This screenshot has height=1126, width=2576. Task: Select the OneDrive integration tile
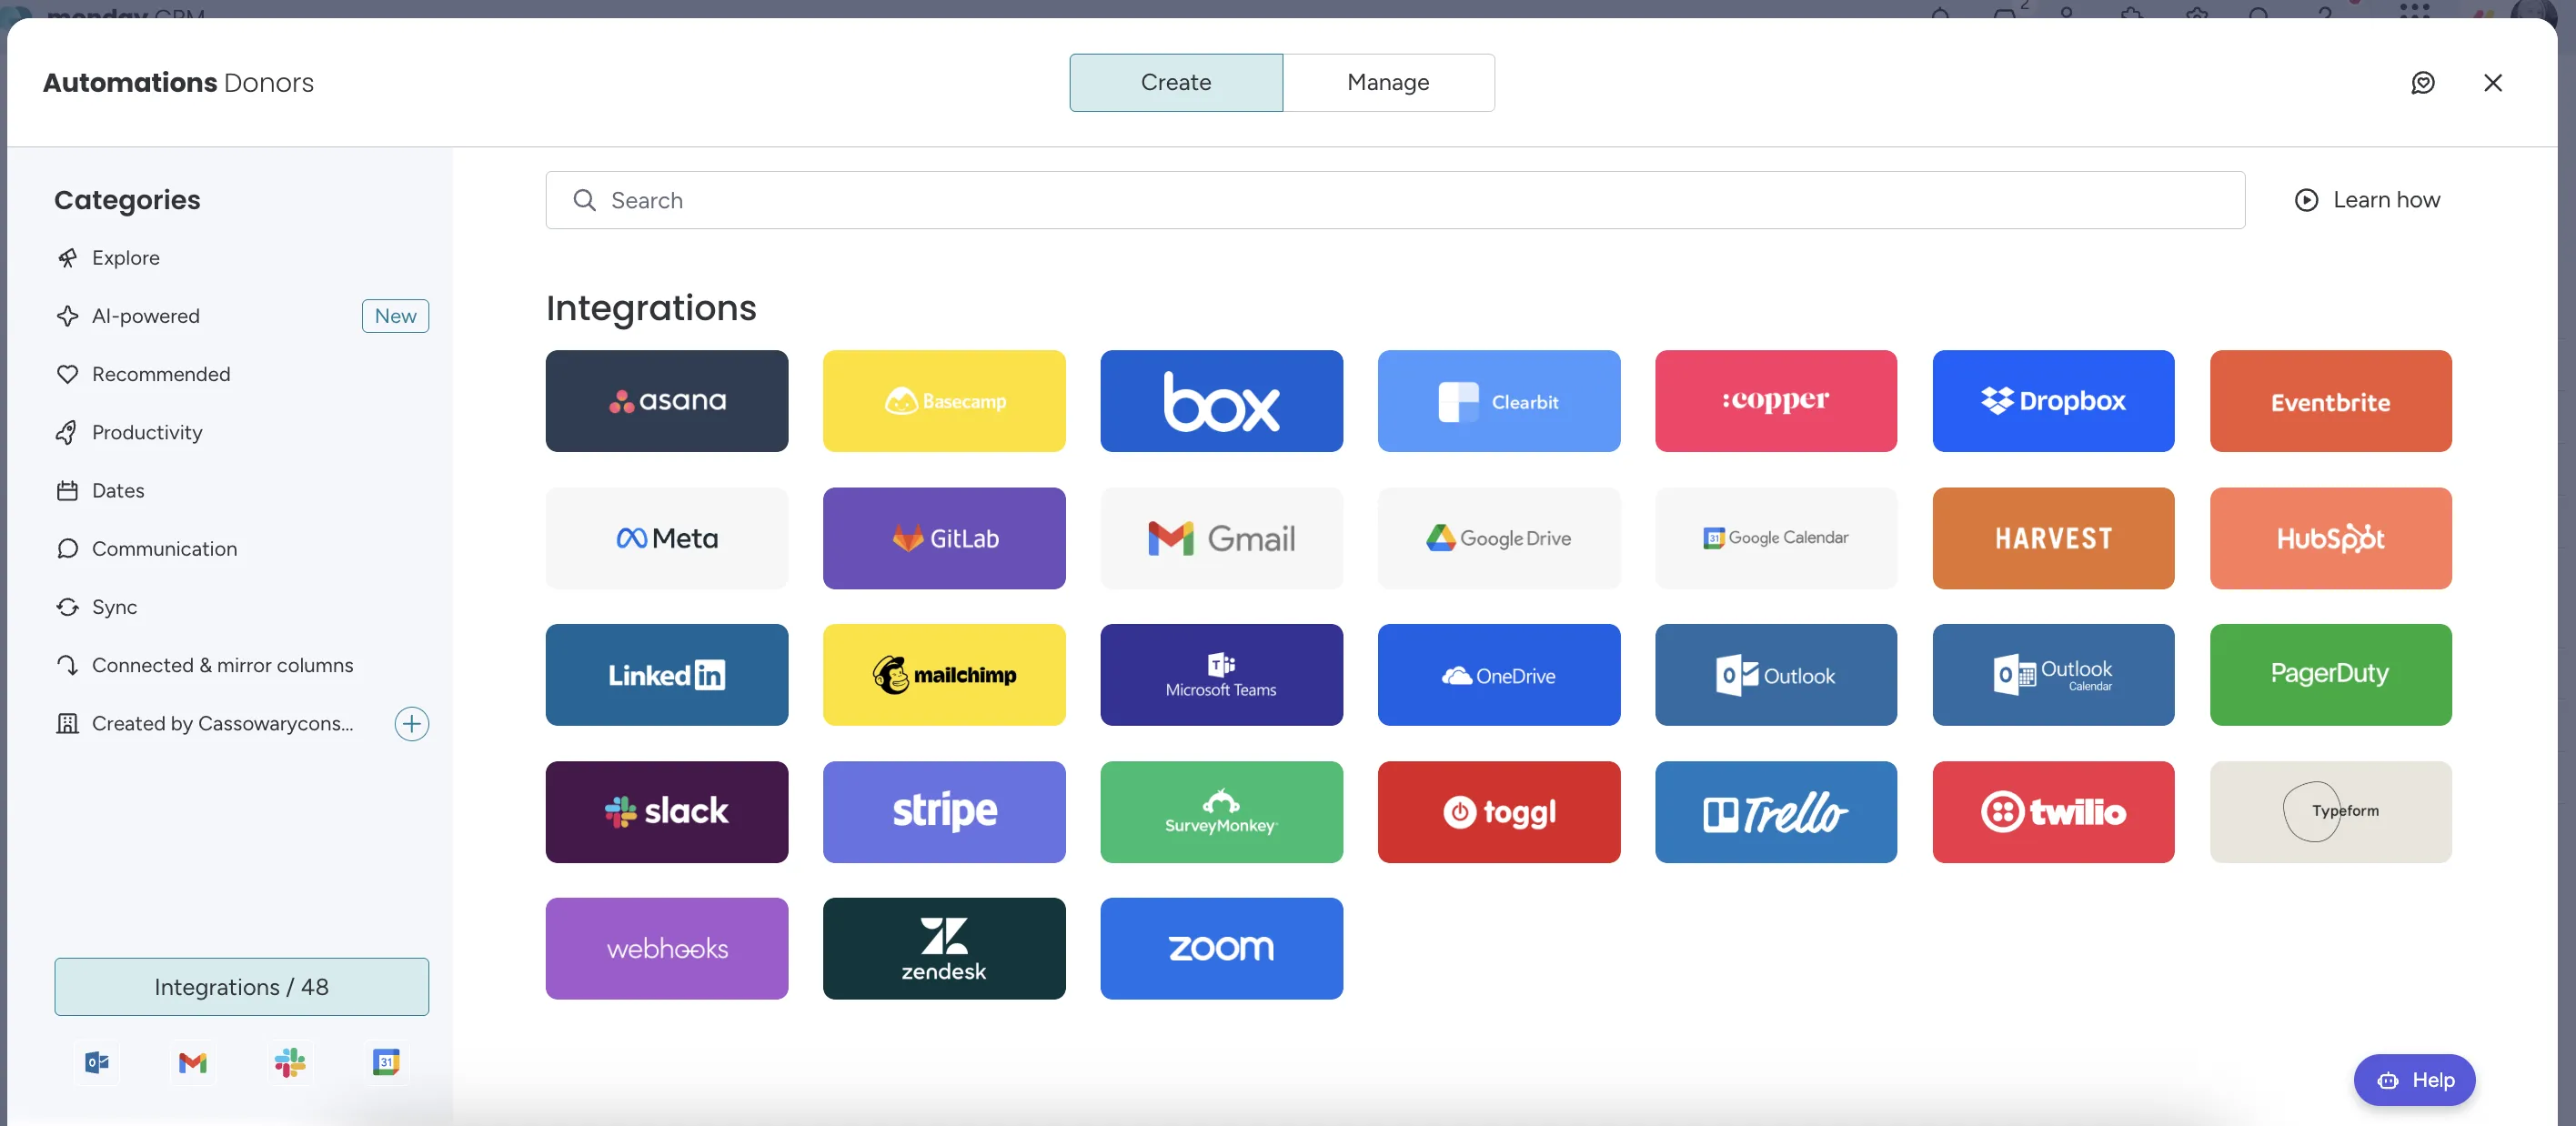[1498, 675]
